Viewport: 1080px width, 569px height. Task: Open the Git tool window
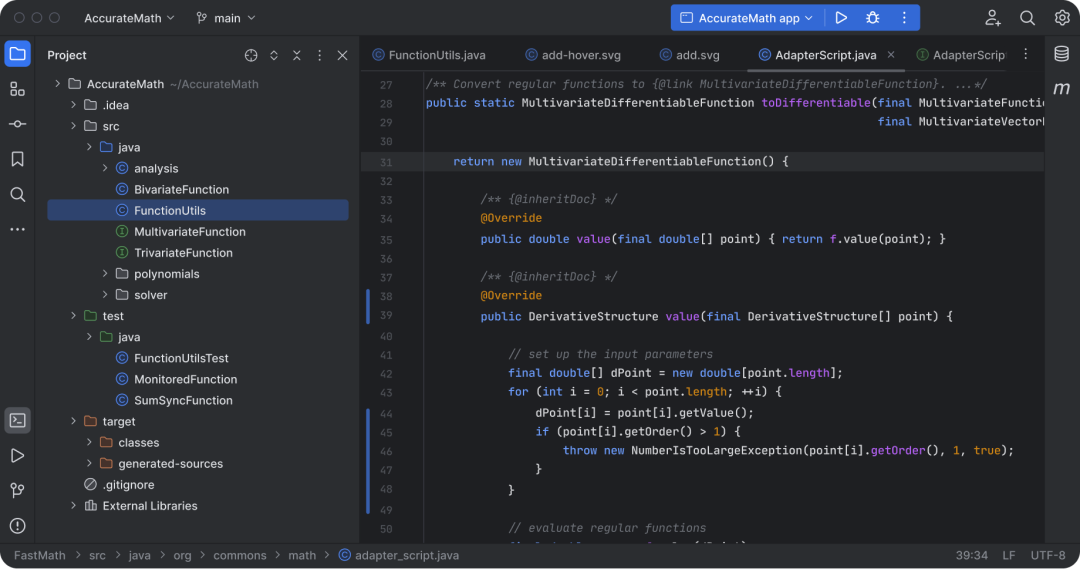[17, 490]
